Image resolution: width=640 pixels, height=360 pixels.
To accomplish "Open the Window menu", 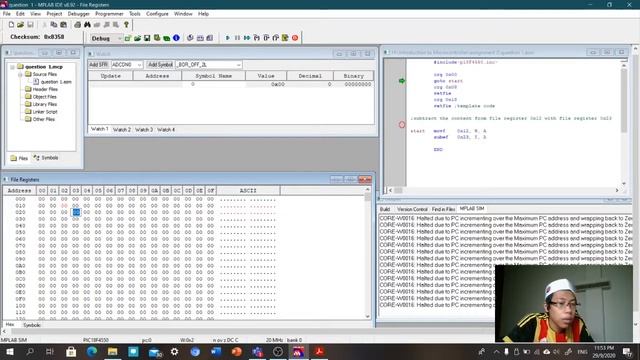I will tap(183, 14).
